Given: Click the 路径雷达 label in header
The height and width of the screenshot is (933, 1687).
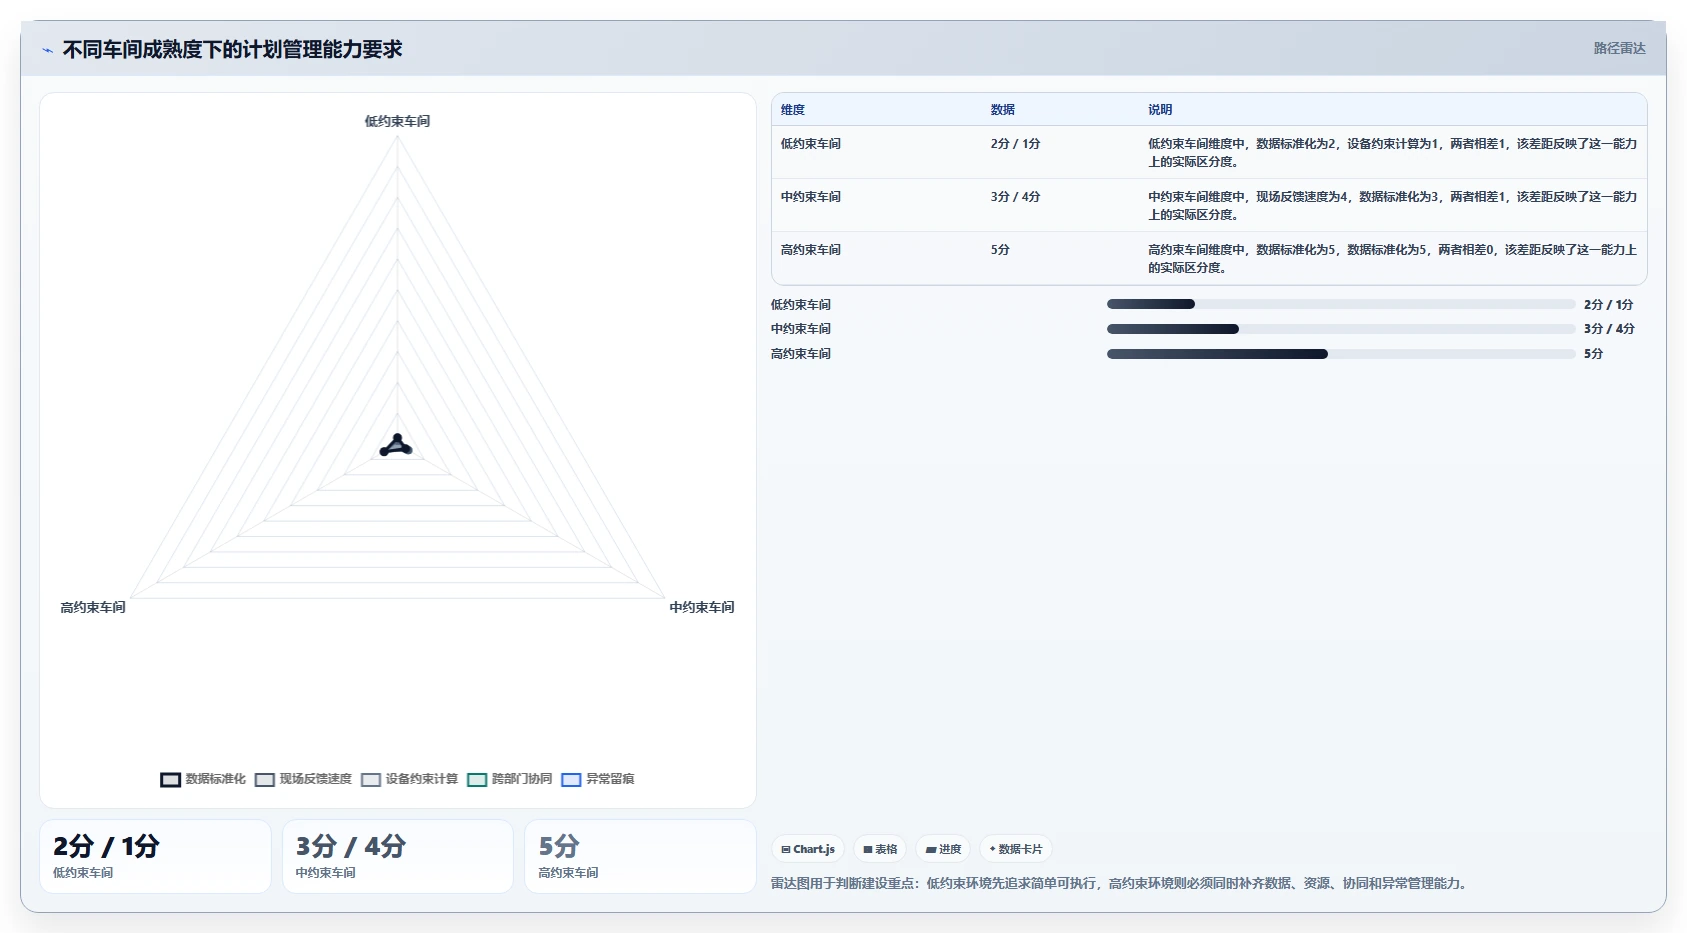Looking at the screenshot, I should (x=1619, y=48).
